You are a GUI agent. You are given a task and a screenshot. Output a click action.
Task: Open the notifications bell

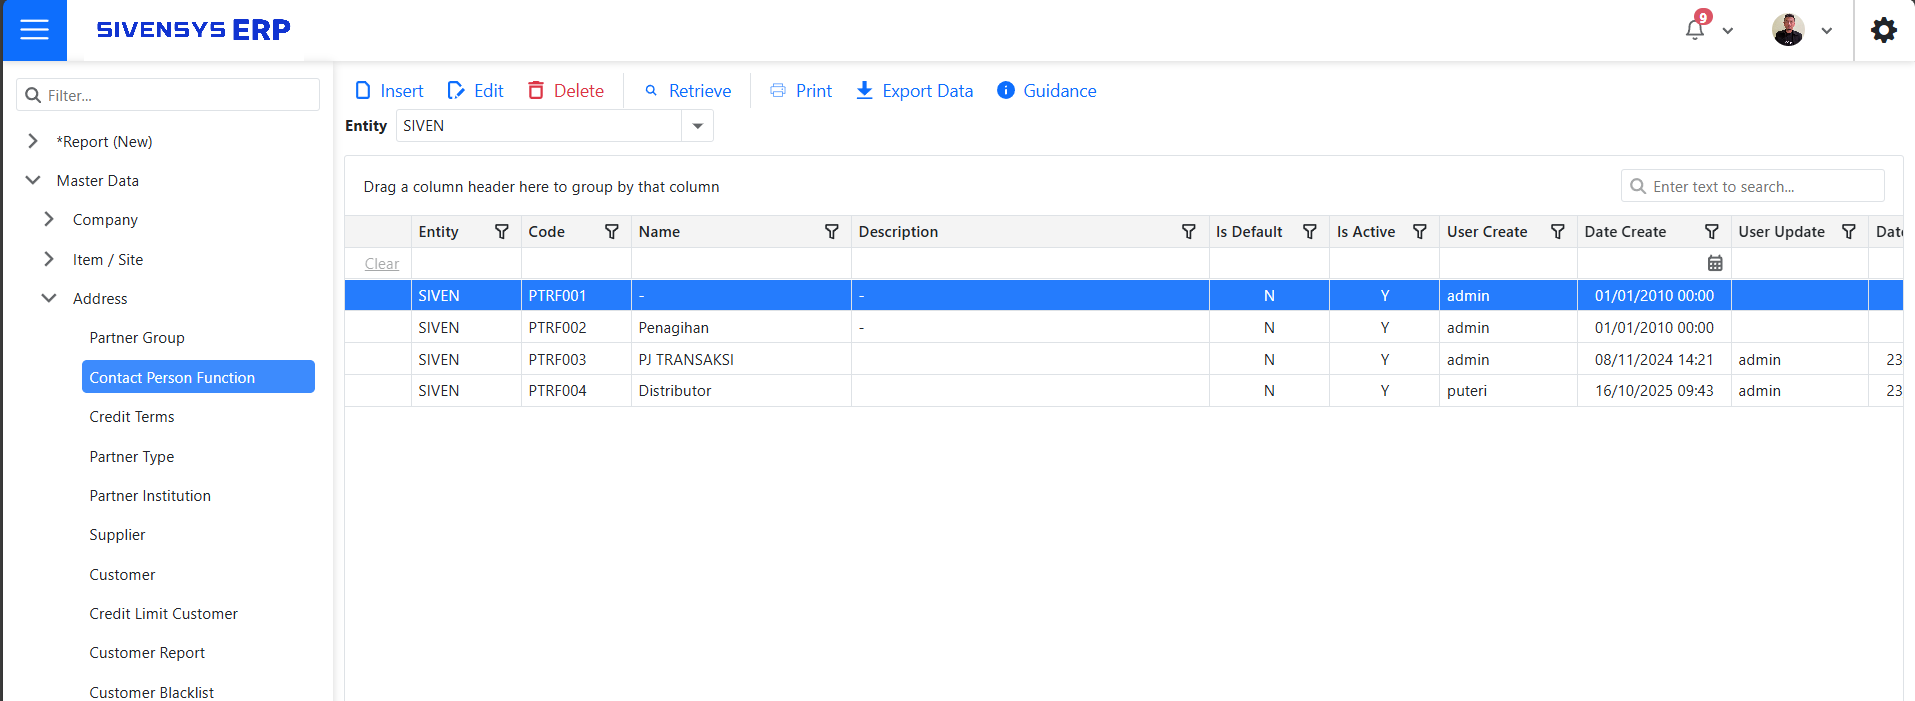1695,29
